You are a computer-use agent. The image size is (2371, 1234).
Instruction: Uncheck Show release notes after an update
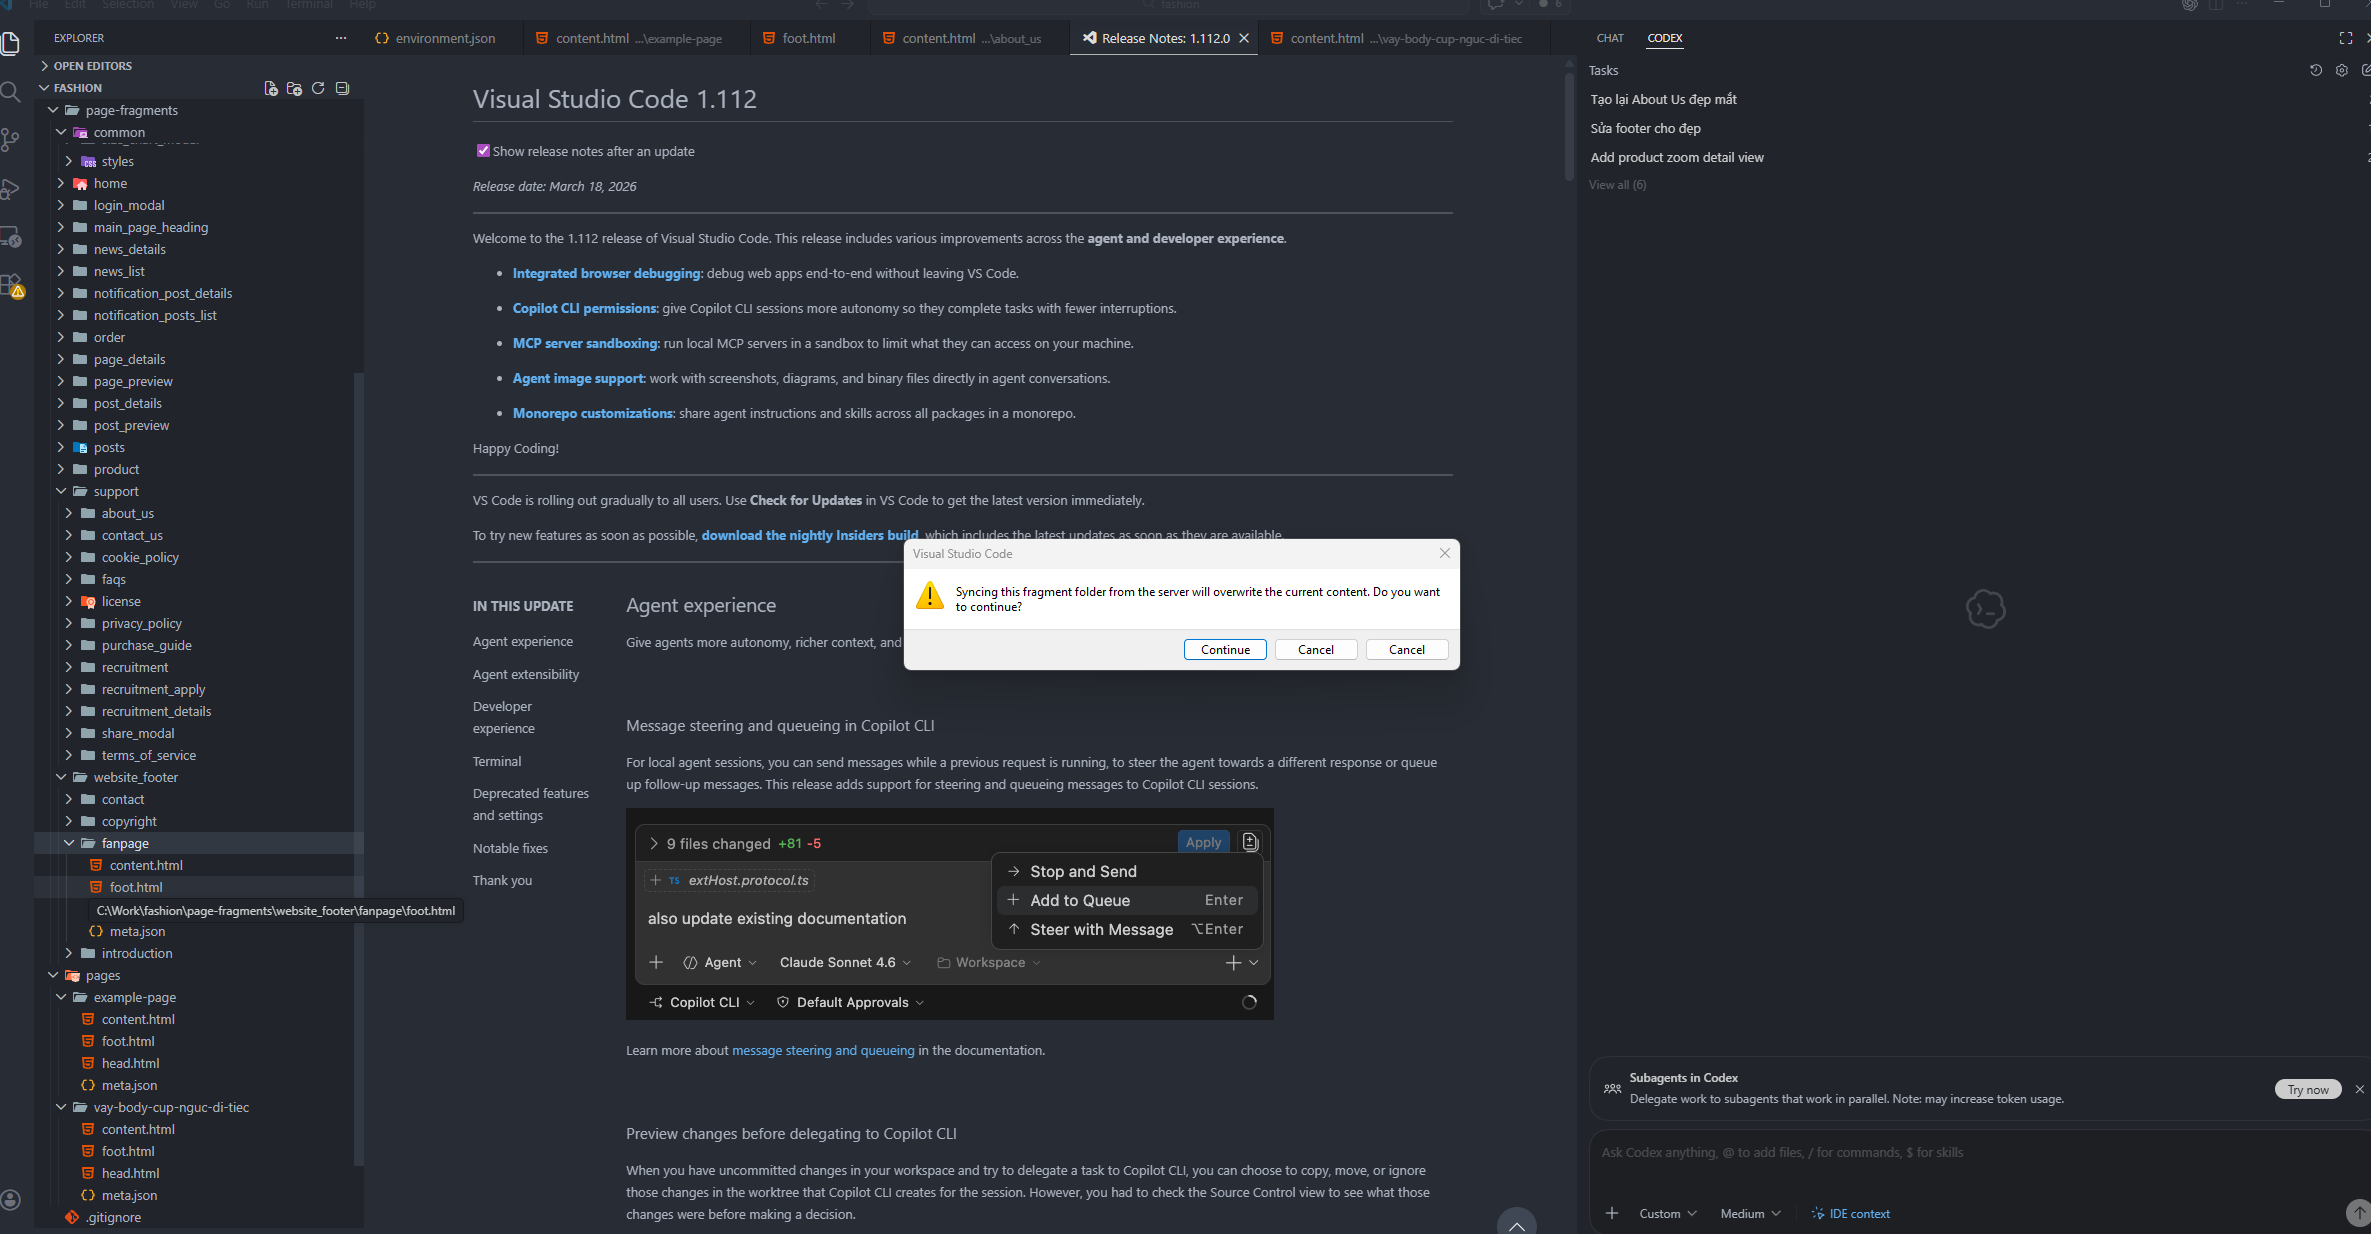pos(483,151)
